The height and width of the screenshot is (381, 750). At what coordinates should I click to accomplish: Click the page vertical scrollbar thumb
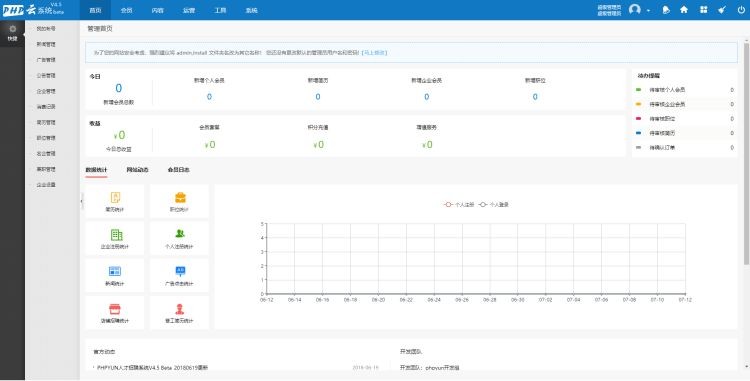click(746, 153)
